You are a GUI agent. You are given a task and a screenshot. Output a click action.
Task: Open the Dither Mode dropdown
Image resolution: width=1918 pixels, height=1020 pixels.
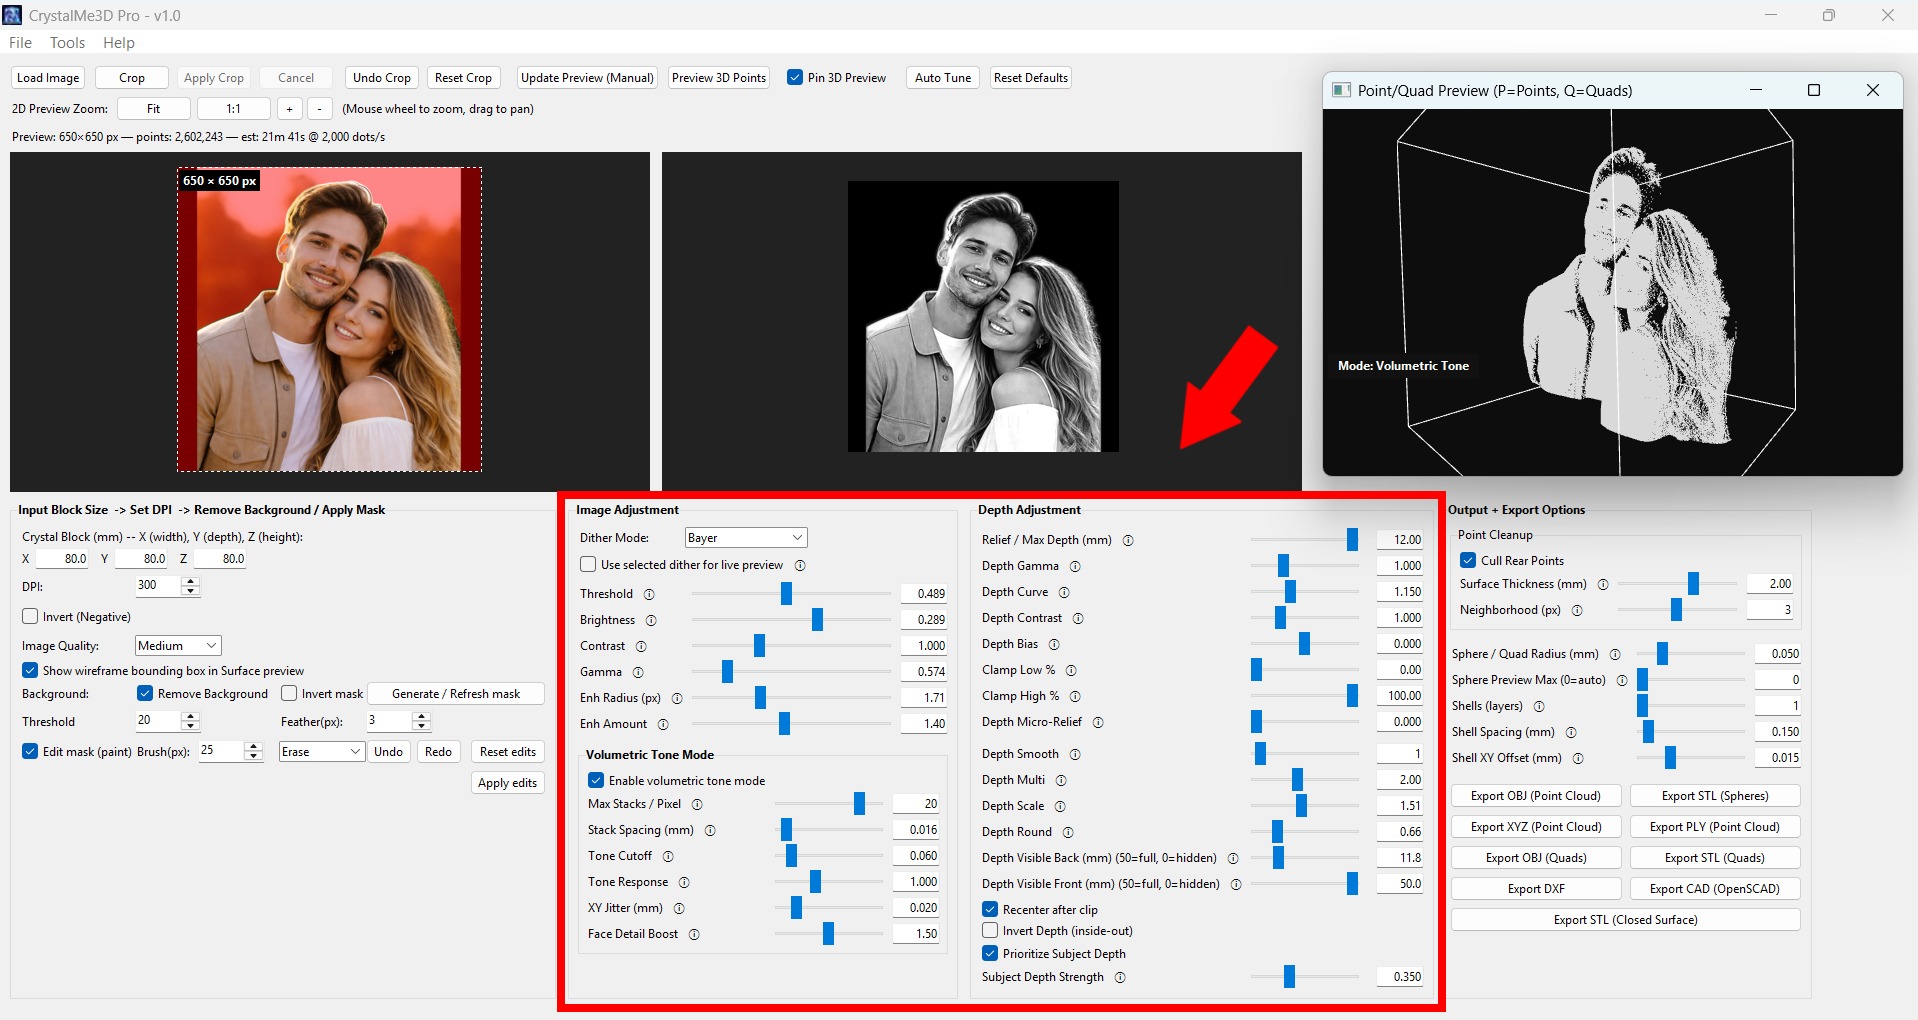pos(745,538)
